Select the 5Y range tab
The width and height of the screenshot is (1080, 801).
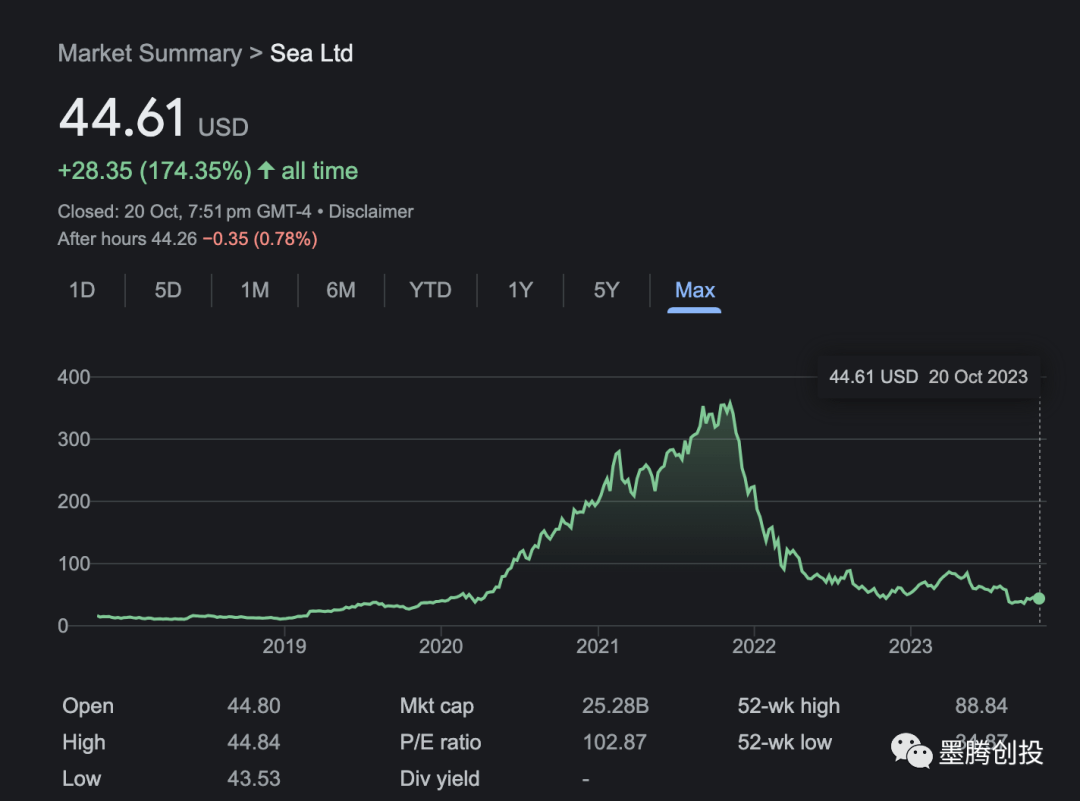pos(606,290)
